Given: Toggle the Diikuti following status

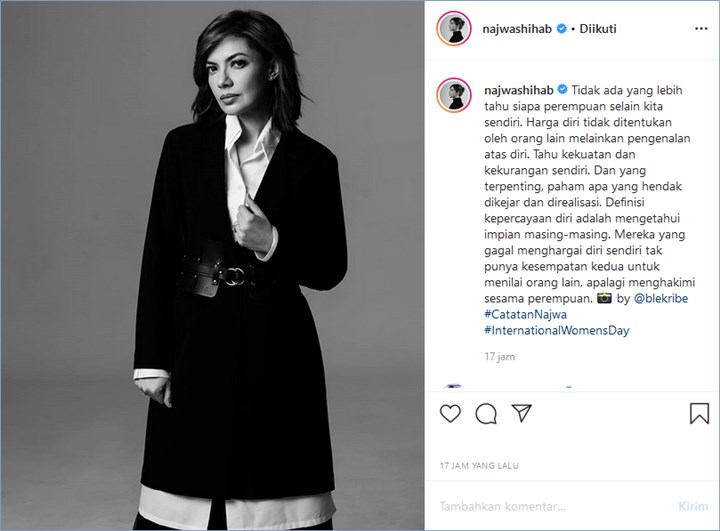Looking at the screenshot, I should pos(597,28).
